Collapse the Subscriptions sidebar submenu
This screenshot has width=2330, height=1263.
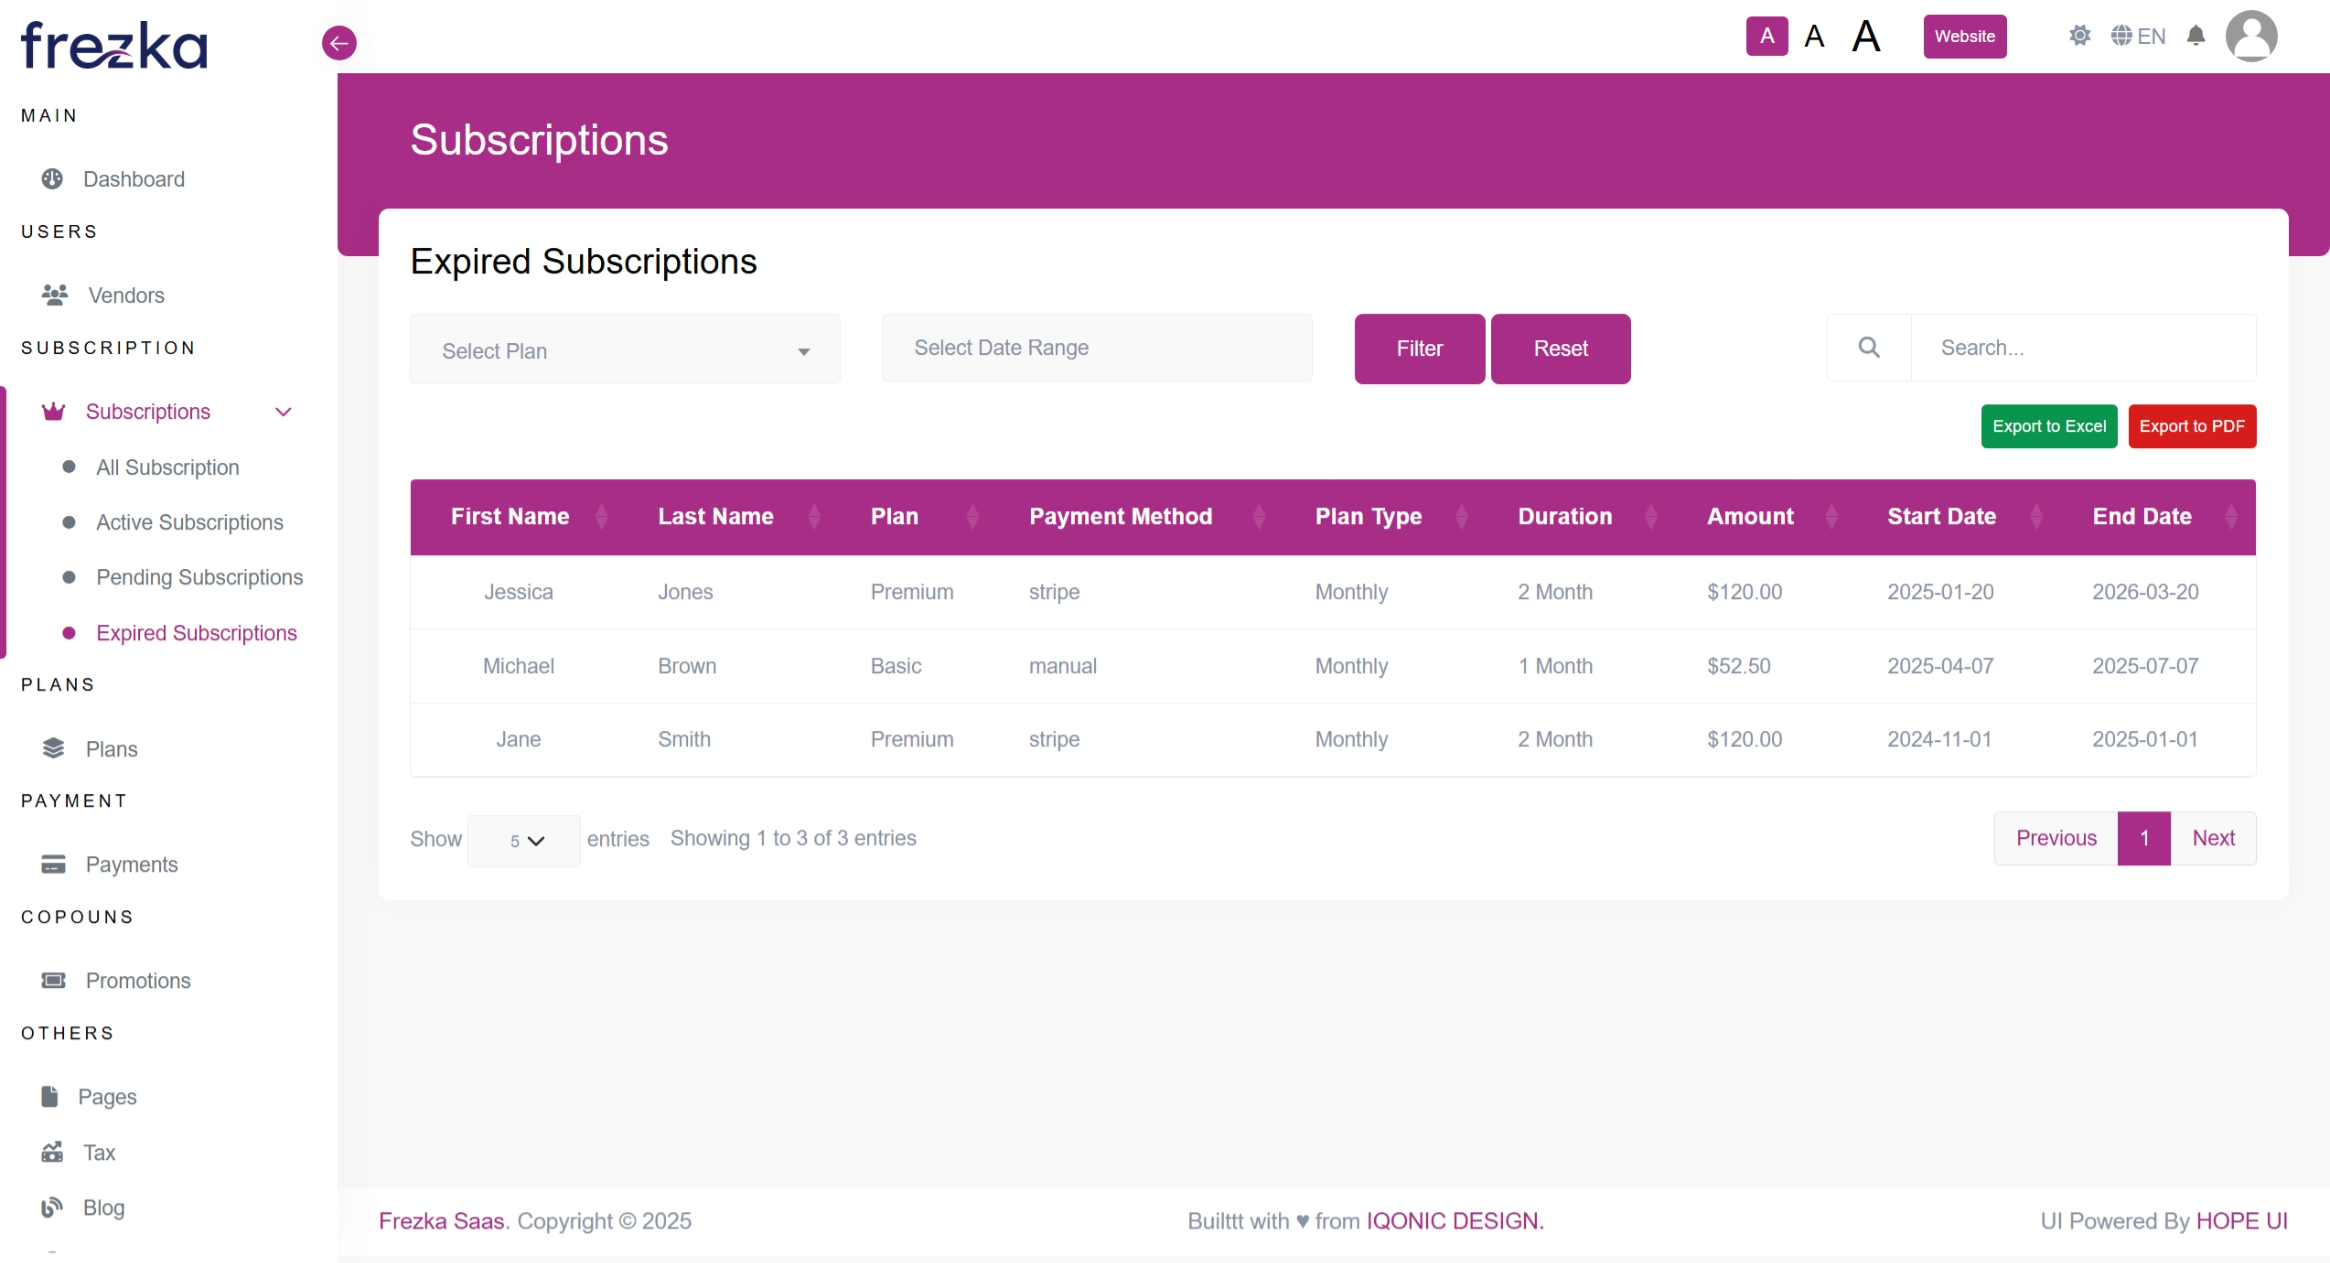coord(283,412)
